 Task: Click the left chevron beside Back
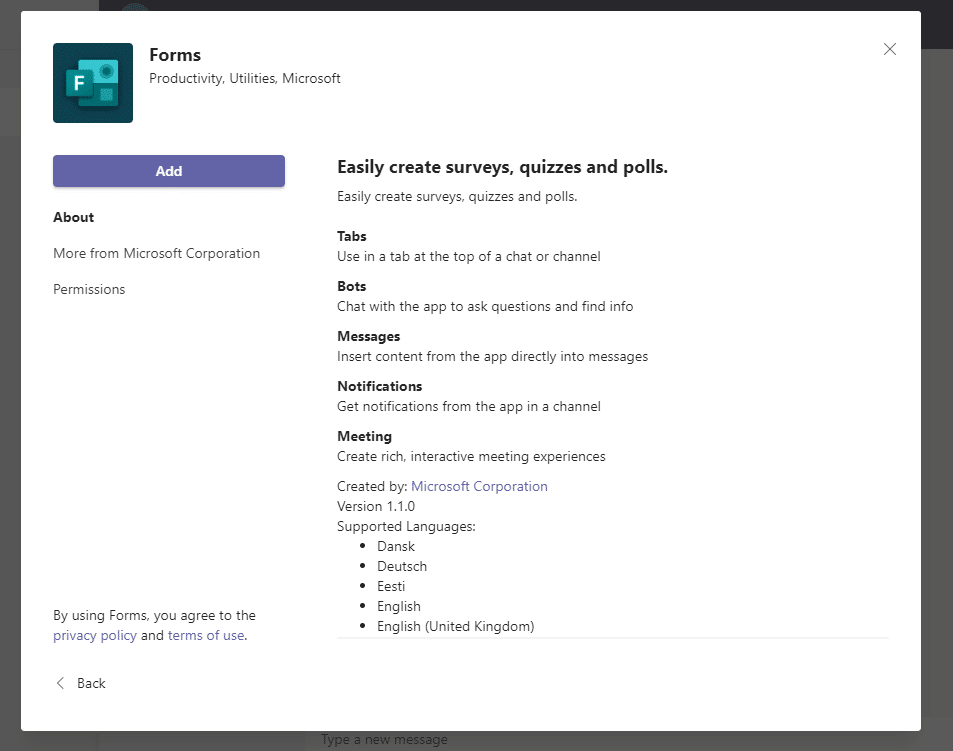pos(60,683)
